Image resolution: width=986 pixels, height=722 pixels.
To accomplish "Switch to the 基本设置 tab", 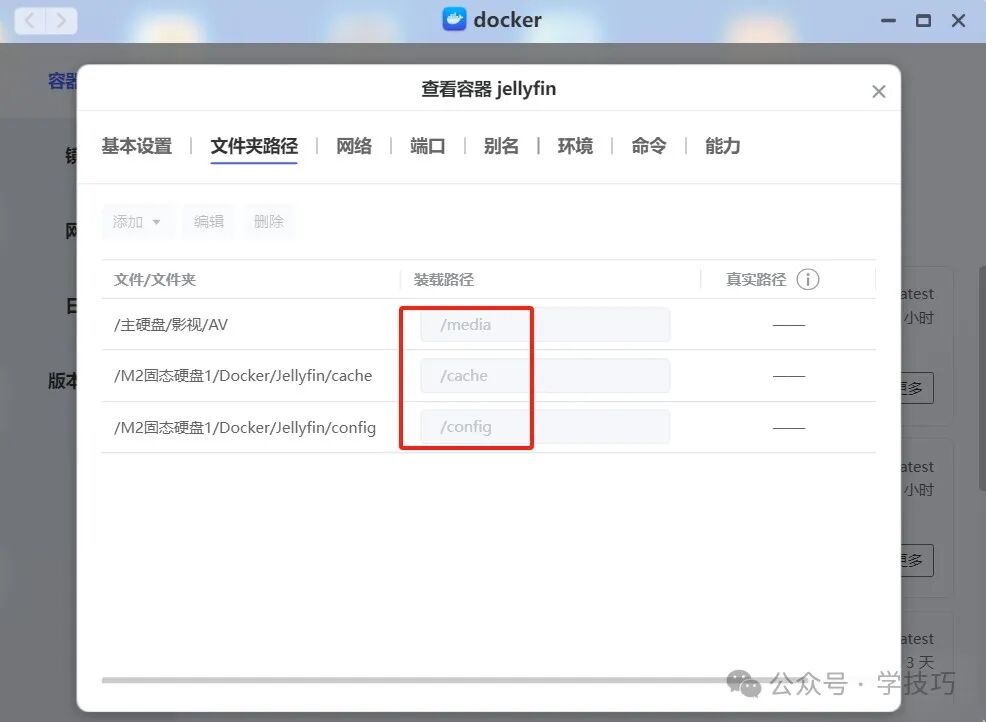I will pos(135,146).
